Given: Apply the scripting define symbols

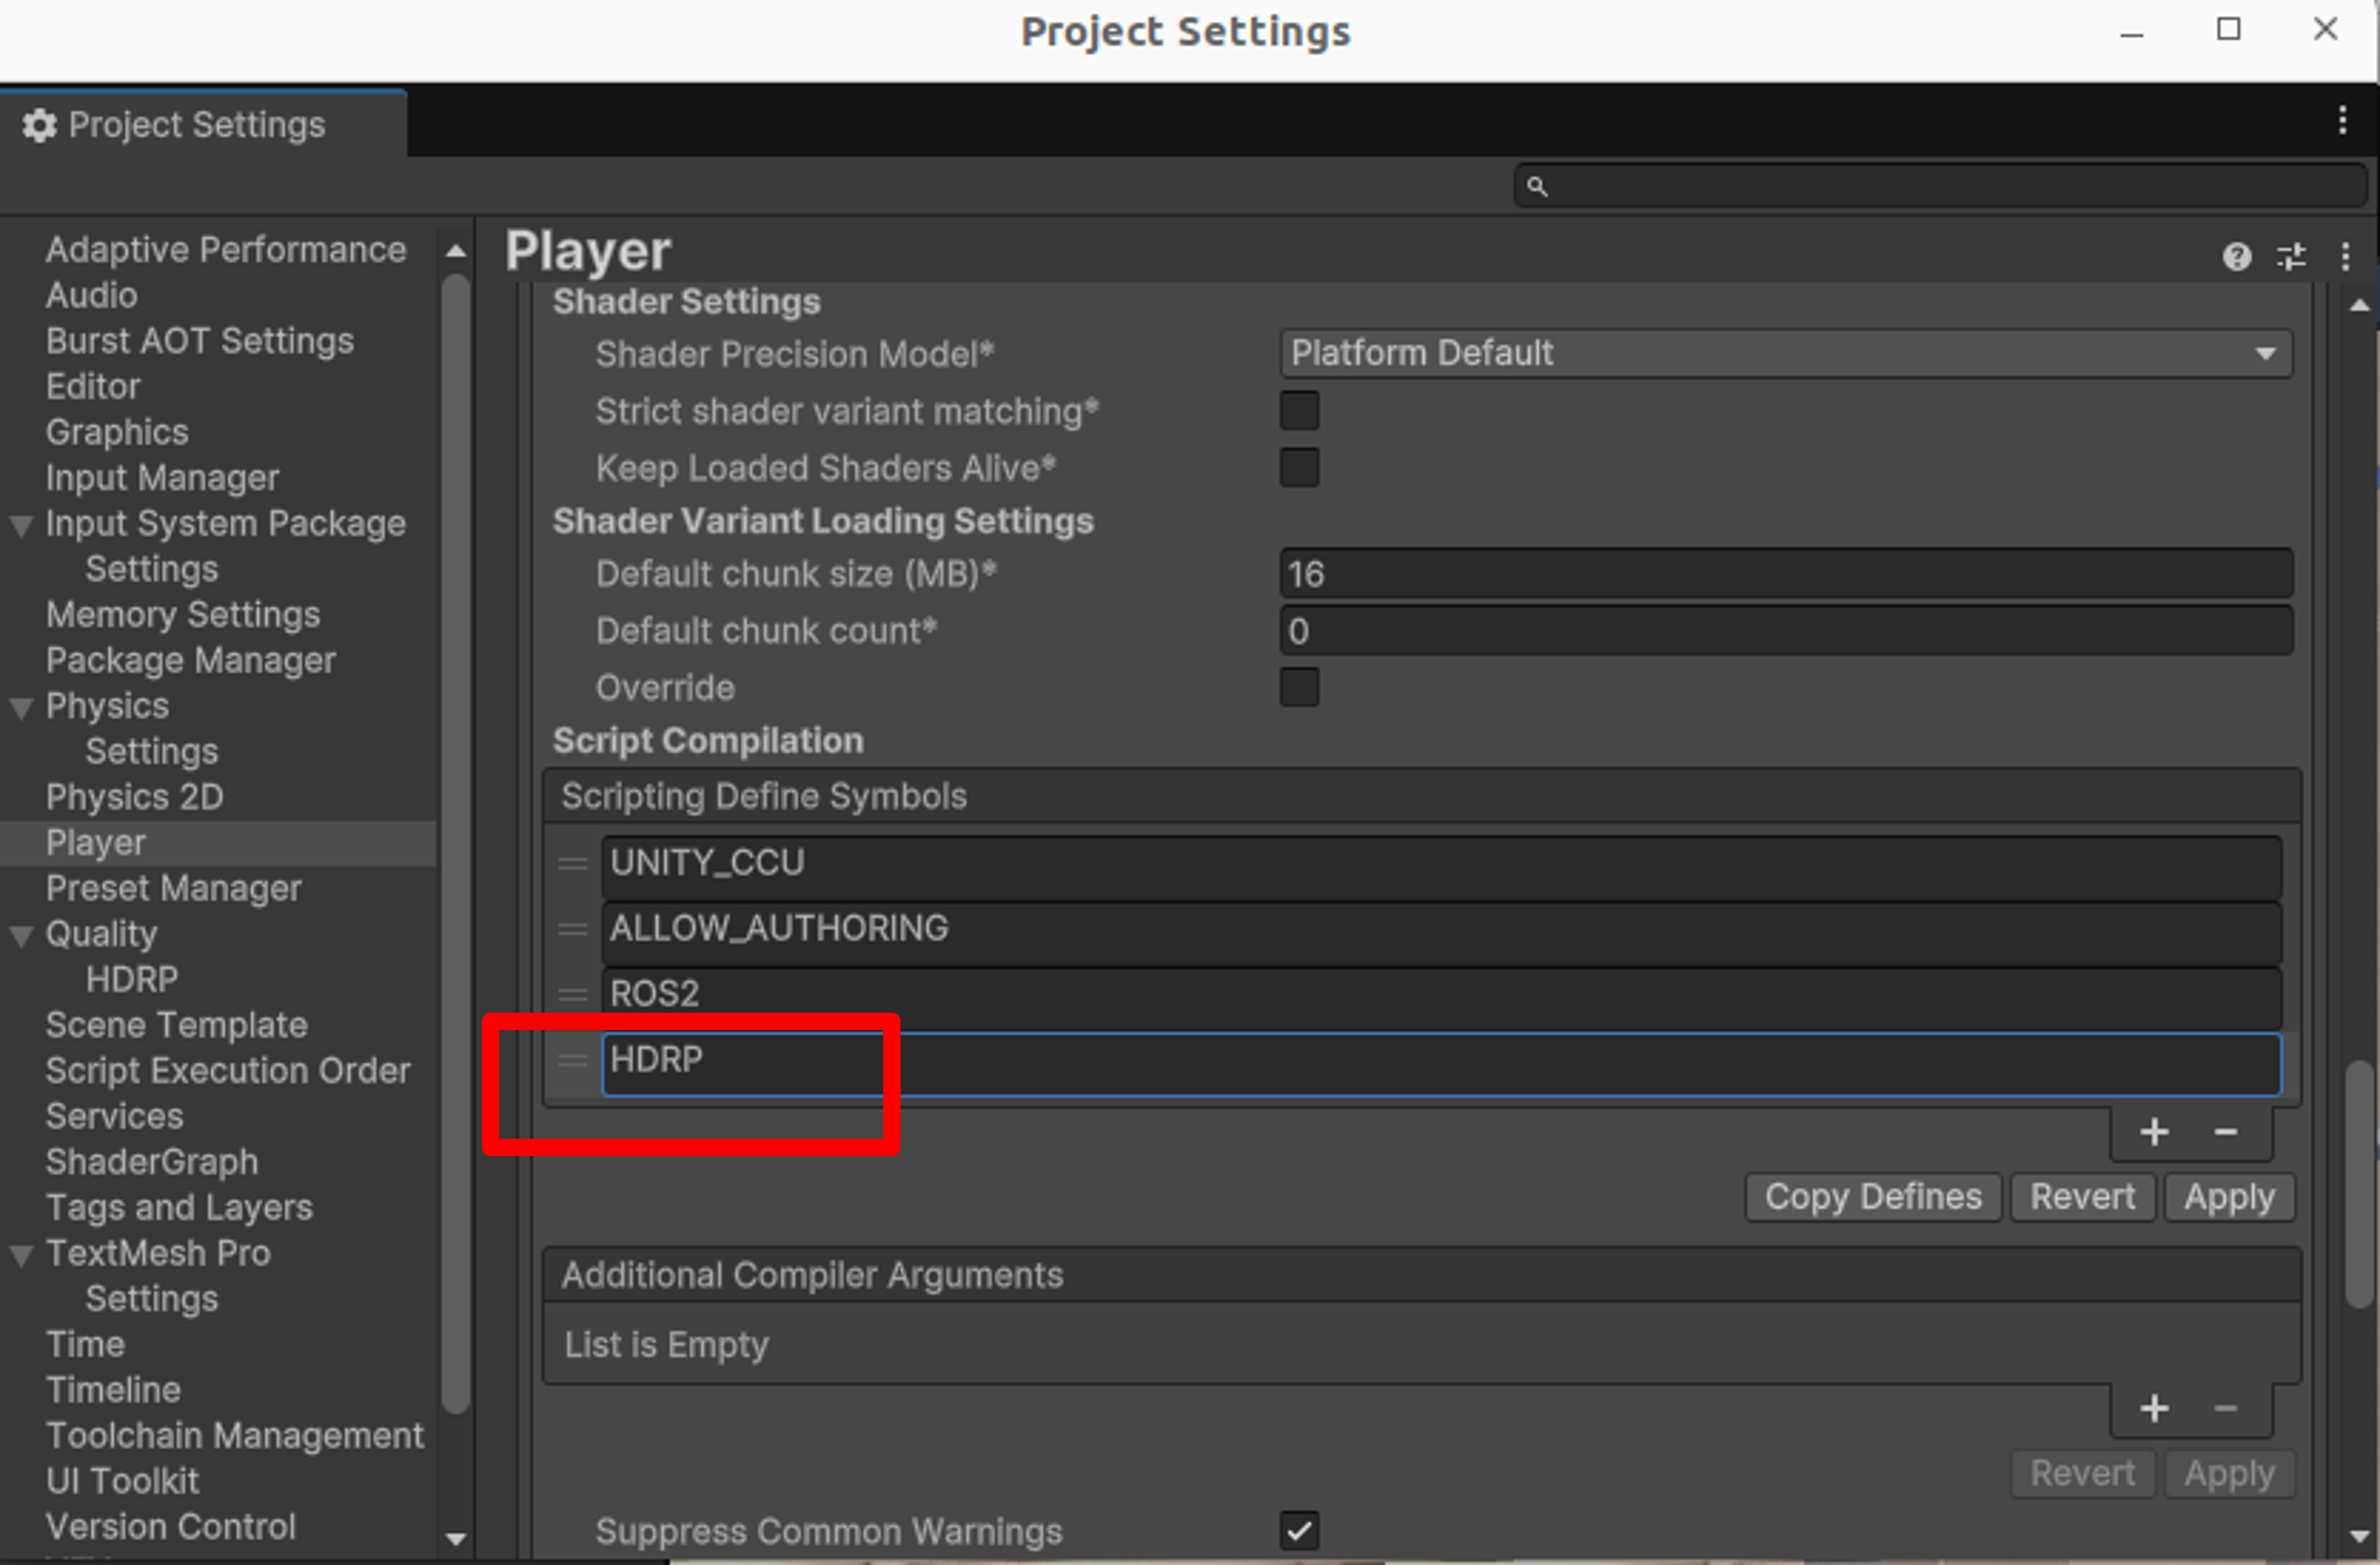Looking at the screenshot, I should [x=2229, y=1197].
